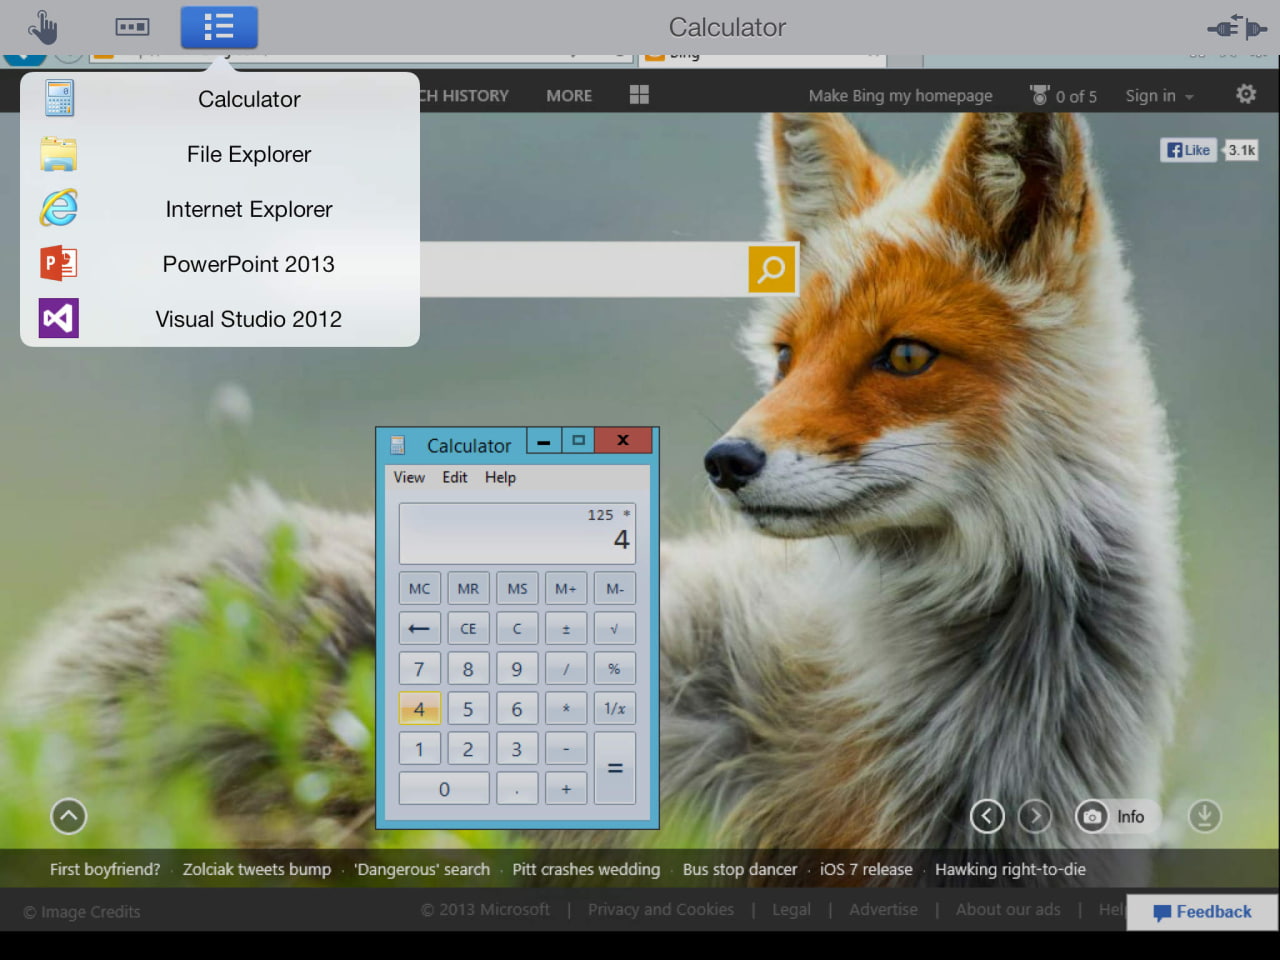Click the Bing search magnifier icon

(x=771, y=269)
